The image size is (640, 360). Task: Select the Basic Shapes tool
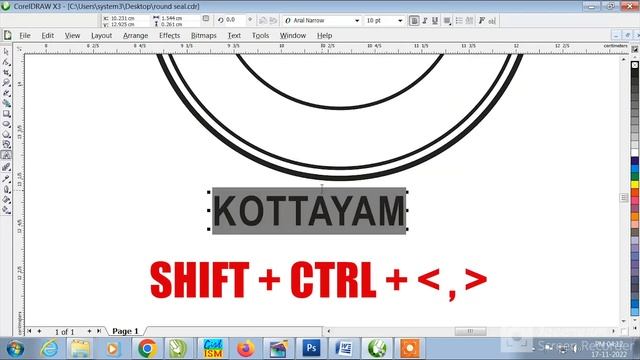click(6, 144)
